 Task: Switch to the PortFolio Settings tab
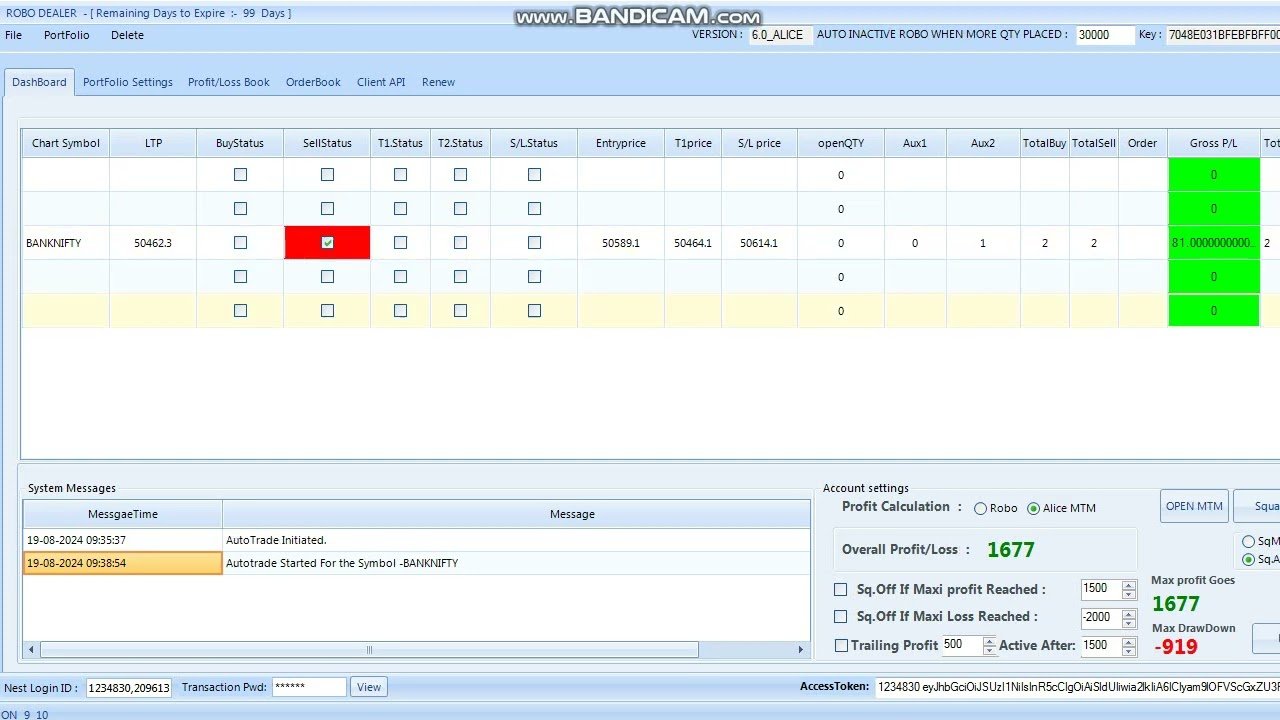point(128,82)
